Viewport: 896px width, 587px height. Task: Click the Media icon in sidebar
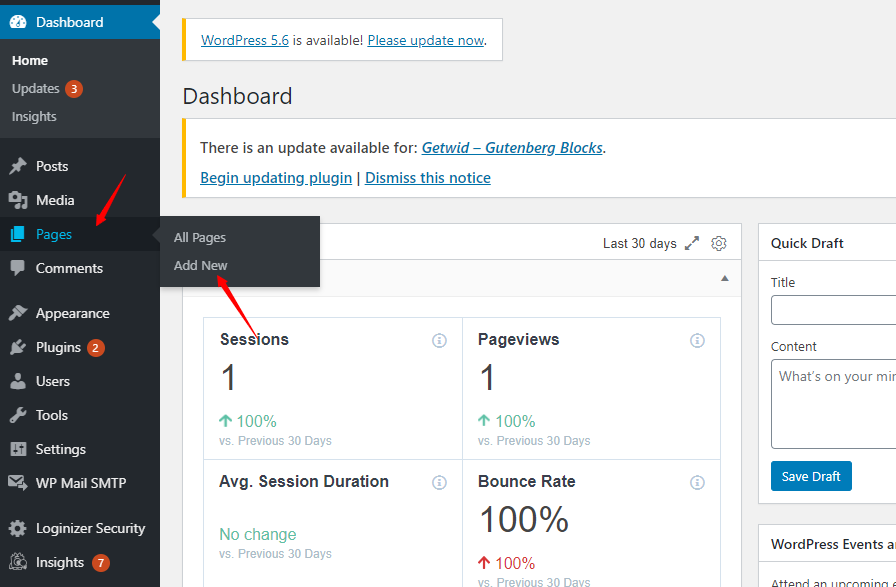[x=18, y=200]
